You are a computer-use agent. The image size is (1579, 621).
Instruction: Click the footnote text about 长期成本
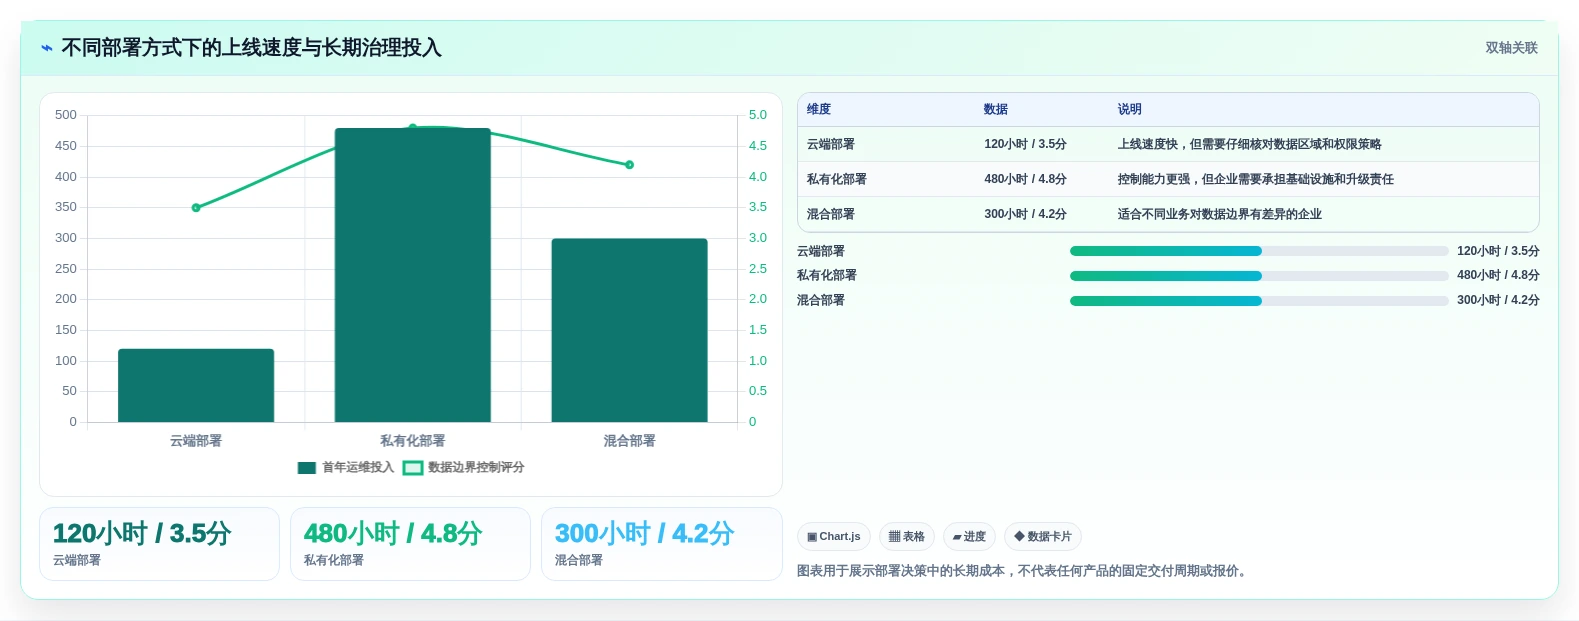tap(1022, 571)
